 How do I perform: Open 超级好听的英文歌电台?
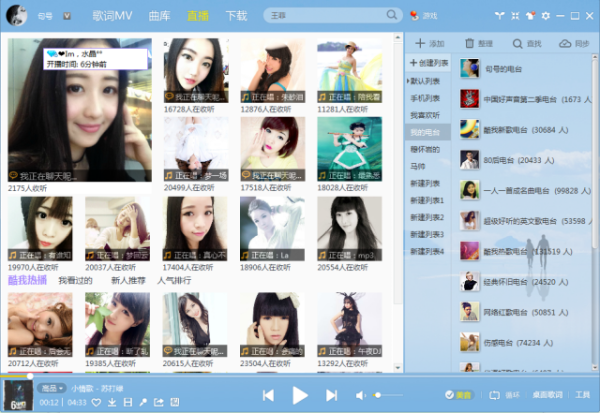tap(525, 221)
